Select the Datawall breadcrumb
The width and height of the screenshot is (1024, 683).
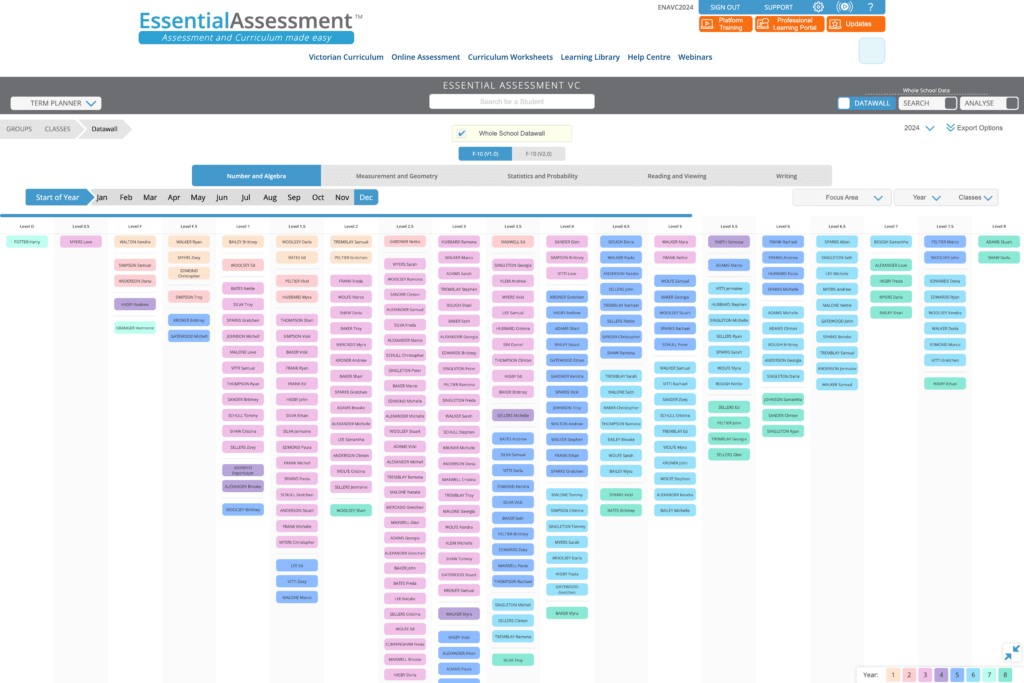pos(104,129)
